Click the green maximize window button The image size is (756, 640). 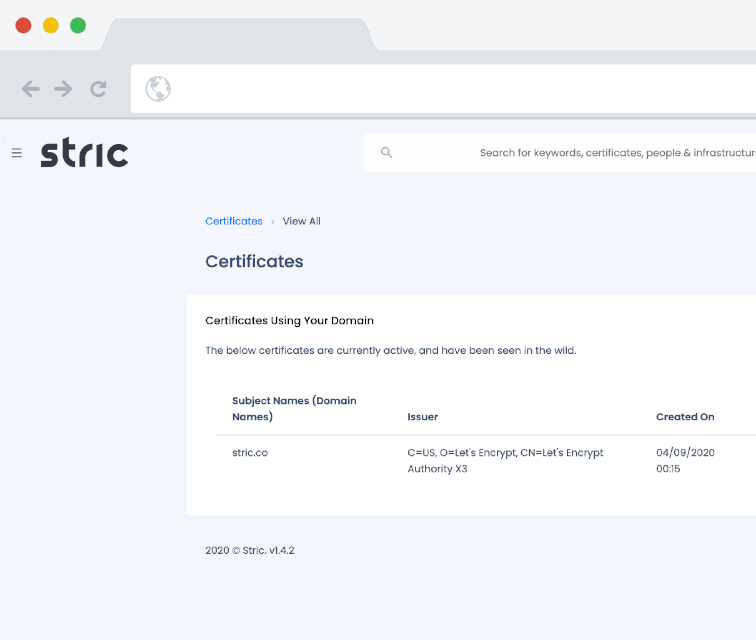(x=78, y=26)
